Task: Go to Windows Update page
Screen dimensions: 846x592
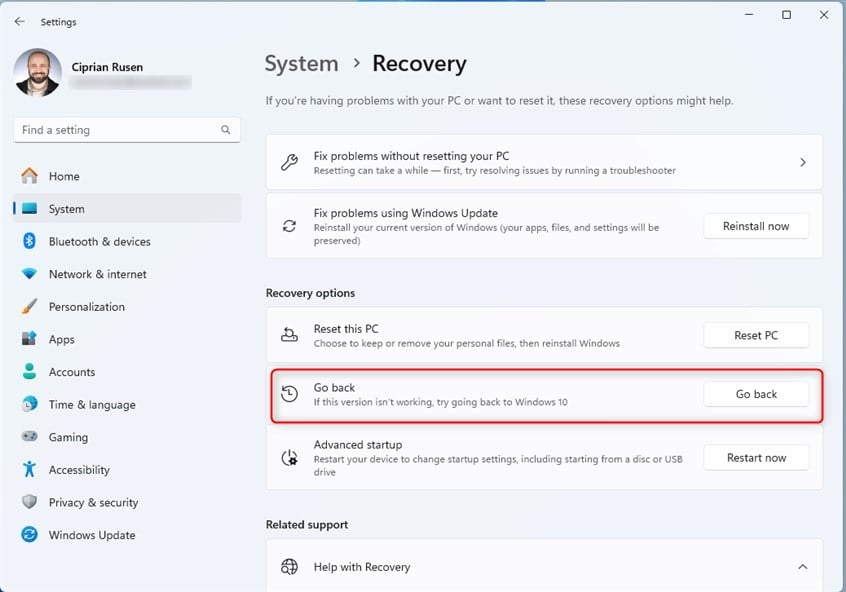Action: point(127,535)
